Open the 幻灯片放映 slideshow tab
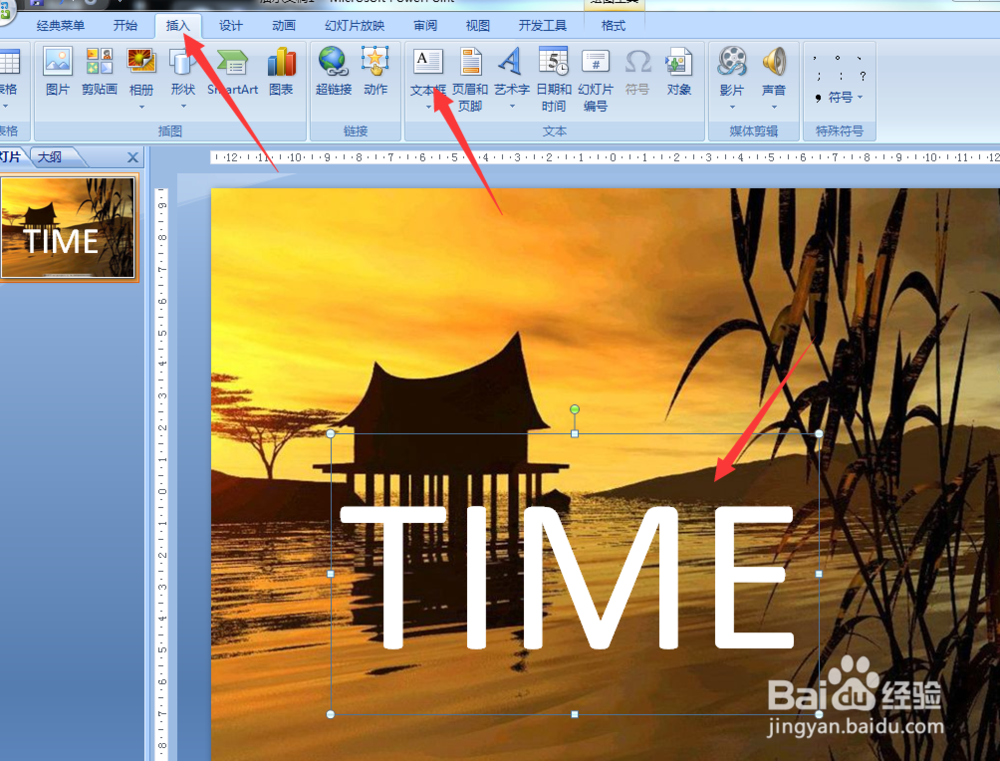 point(355,26)
